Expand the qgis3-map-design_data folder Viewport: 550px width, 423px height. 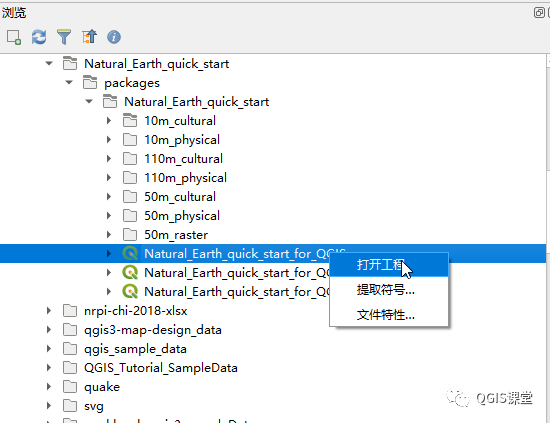click(49, 329)
